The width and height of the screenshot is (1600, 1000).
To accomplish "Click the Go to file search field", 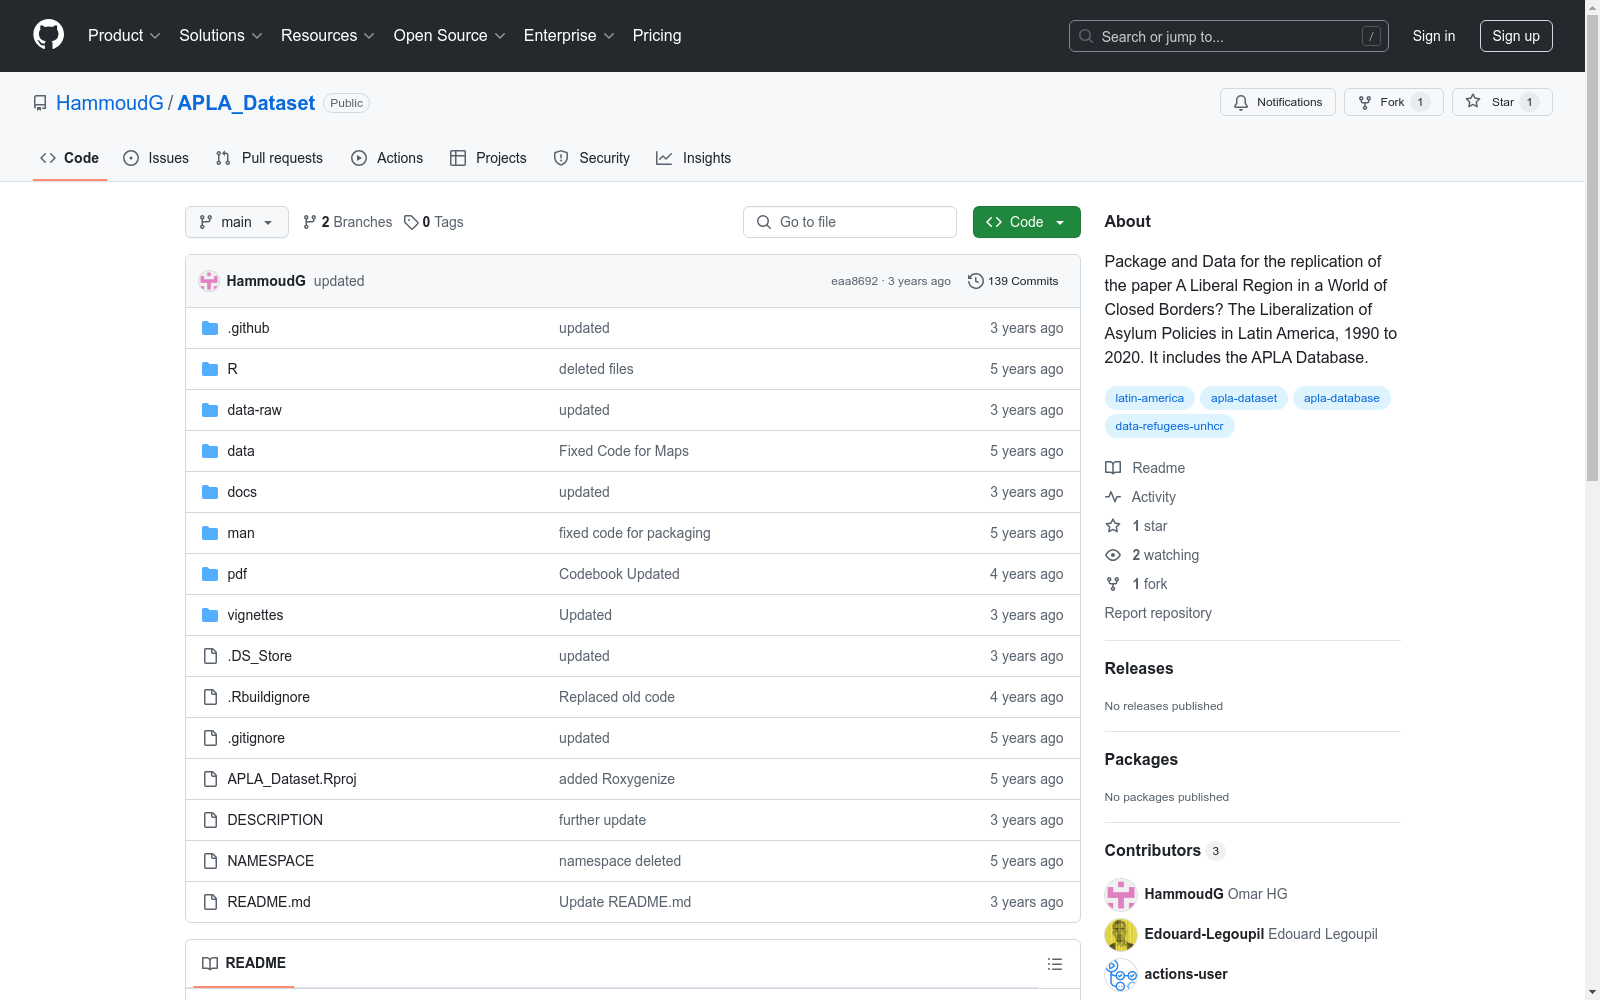I will click(850, 222).
